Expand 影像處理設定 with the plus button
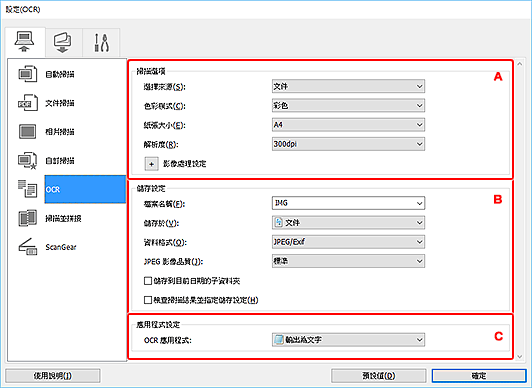532x388 pixels. coord(151,164)
